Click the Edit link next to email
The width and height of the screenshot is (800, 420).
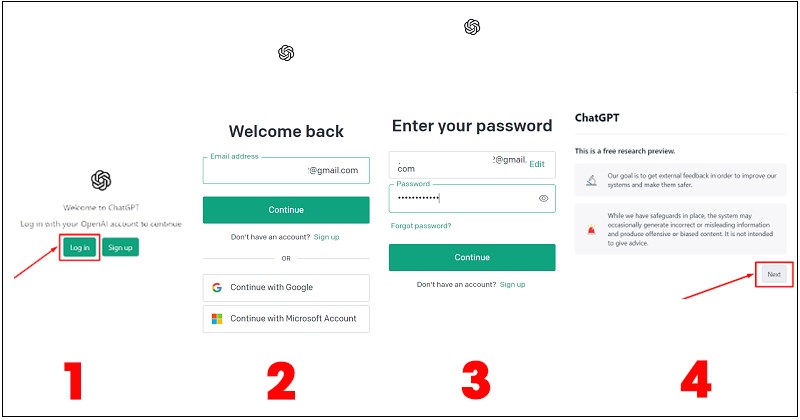(537, 164)
